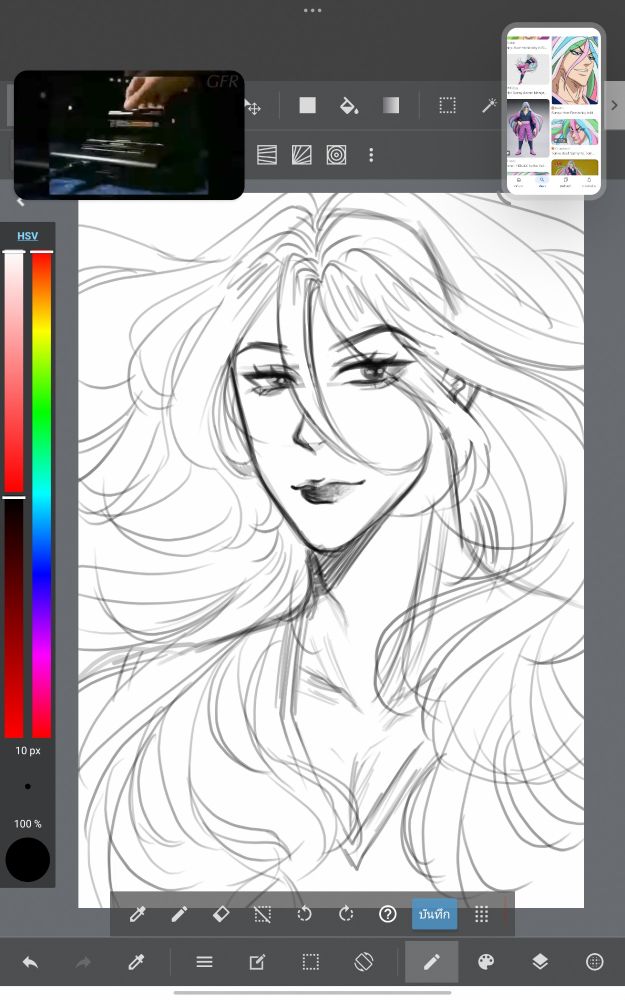Rotate canvas counterclockwise in shortcut bar
The height and width of the screenshot is (1000, 625).
(304, 914)
